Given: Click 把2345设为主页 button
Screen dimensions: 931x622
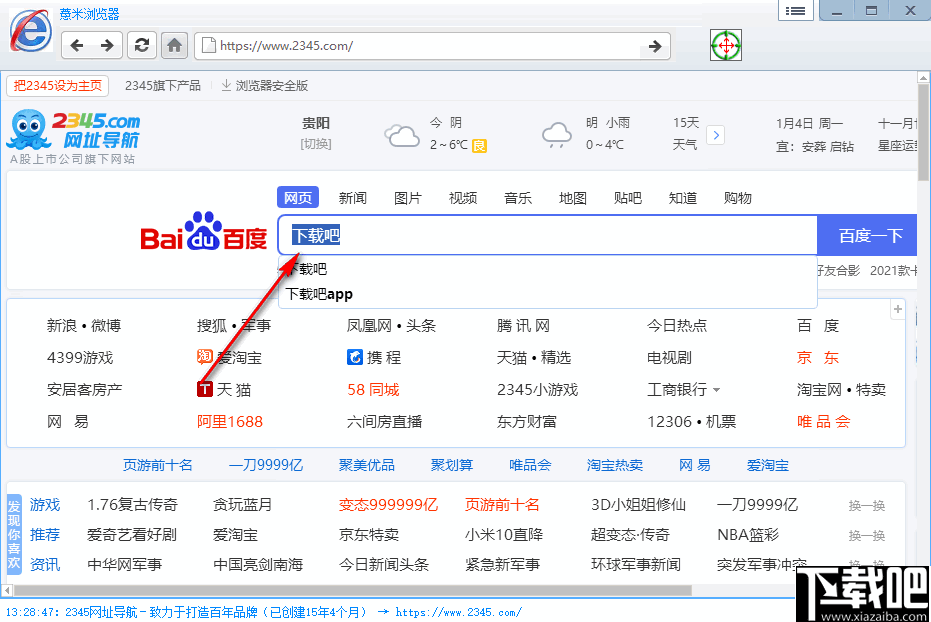Looking at the screenshot, I should point(58,85).
